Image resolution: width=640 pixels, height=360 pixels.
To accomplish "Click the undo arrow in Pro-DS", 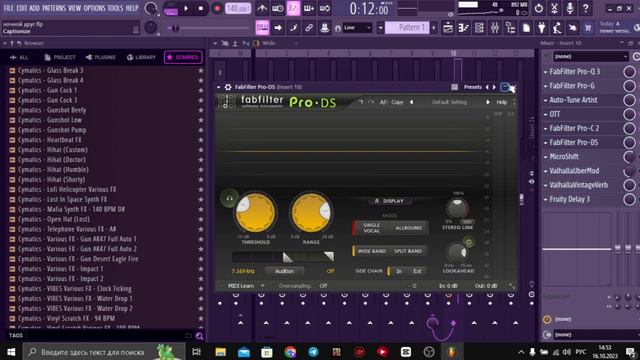I will pos(361,102).
